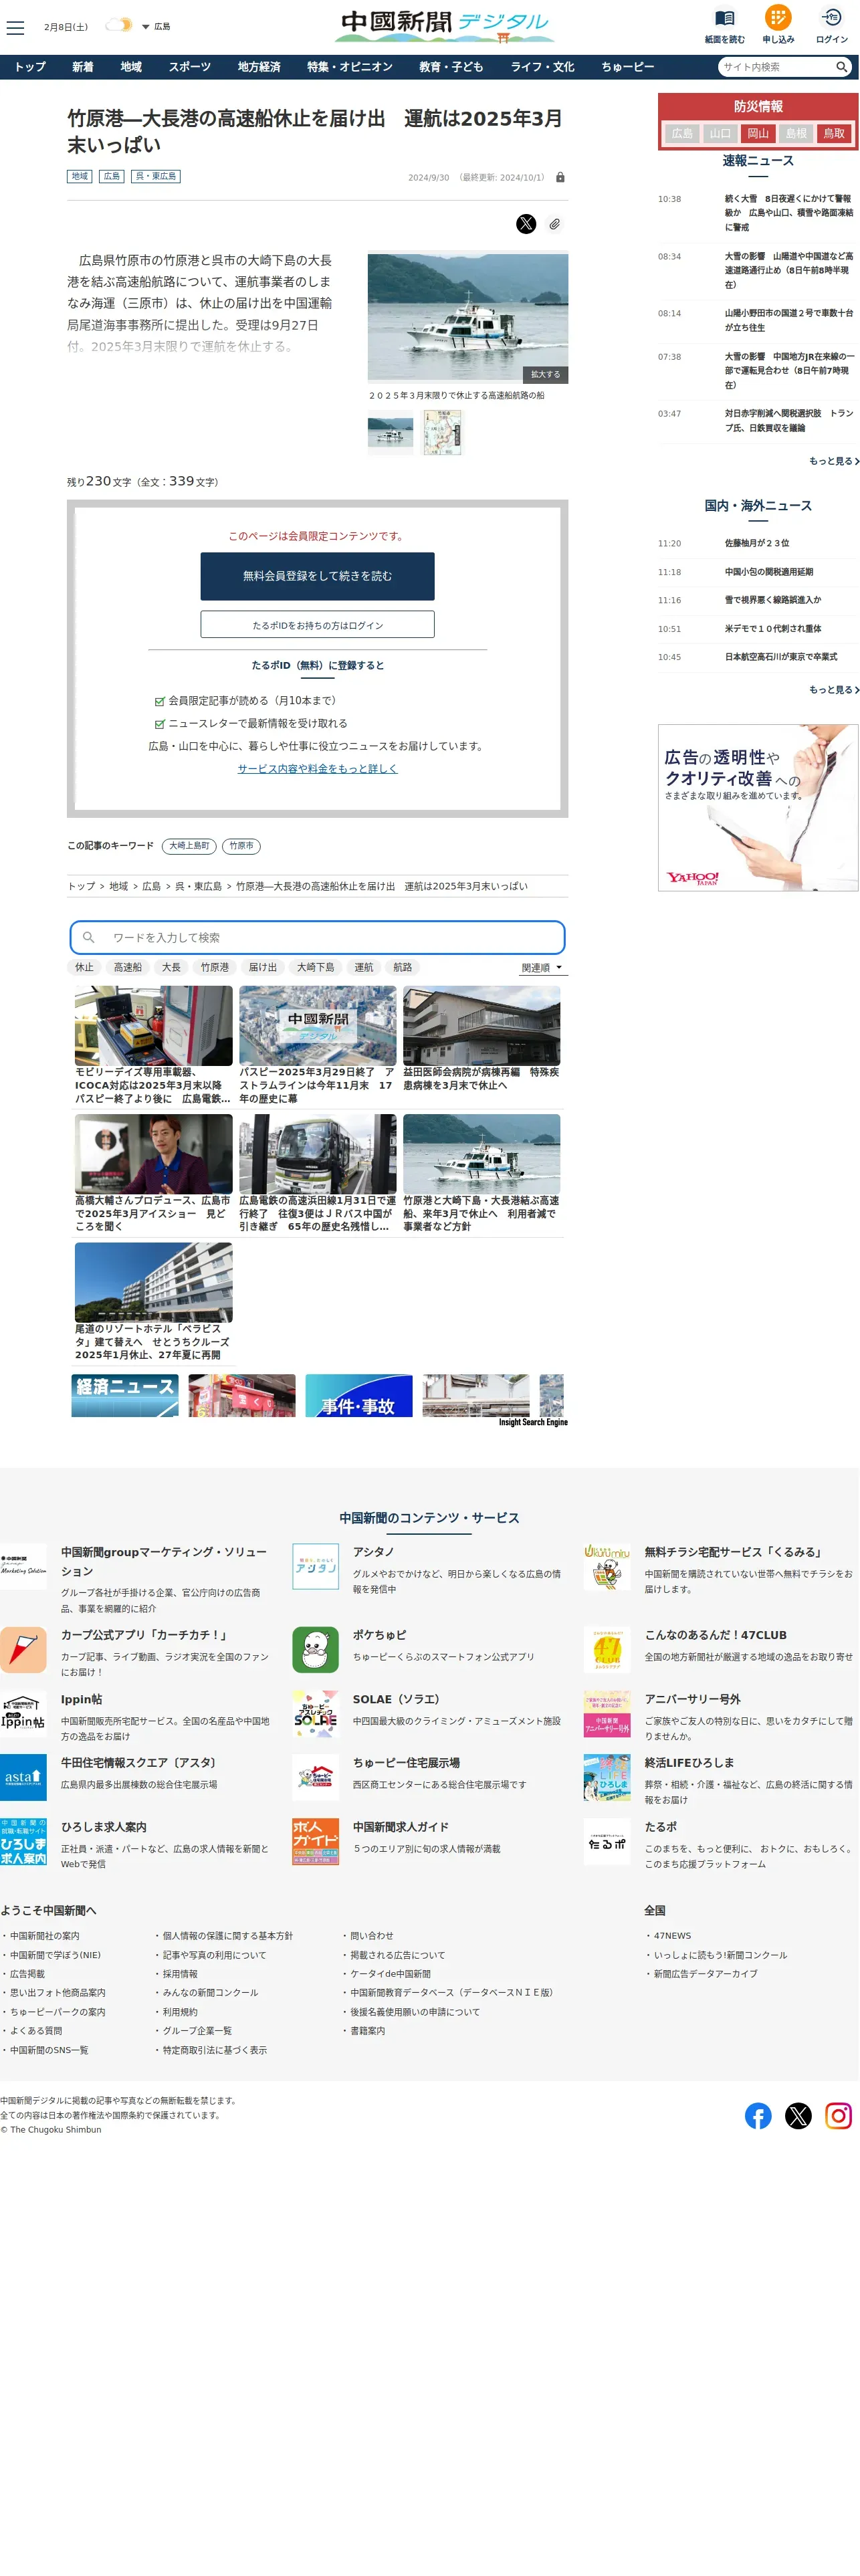Open the ライフ・文化 navigation tab

[543, 67]
